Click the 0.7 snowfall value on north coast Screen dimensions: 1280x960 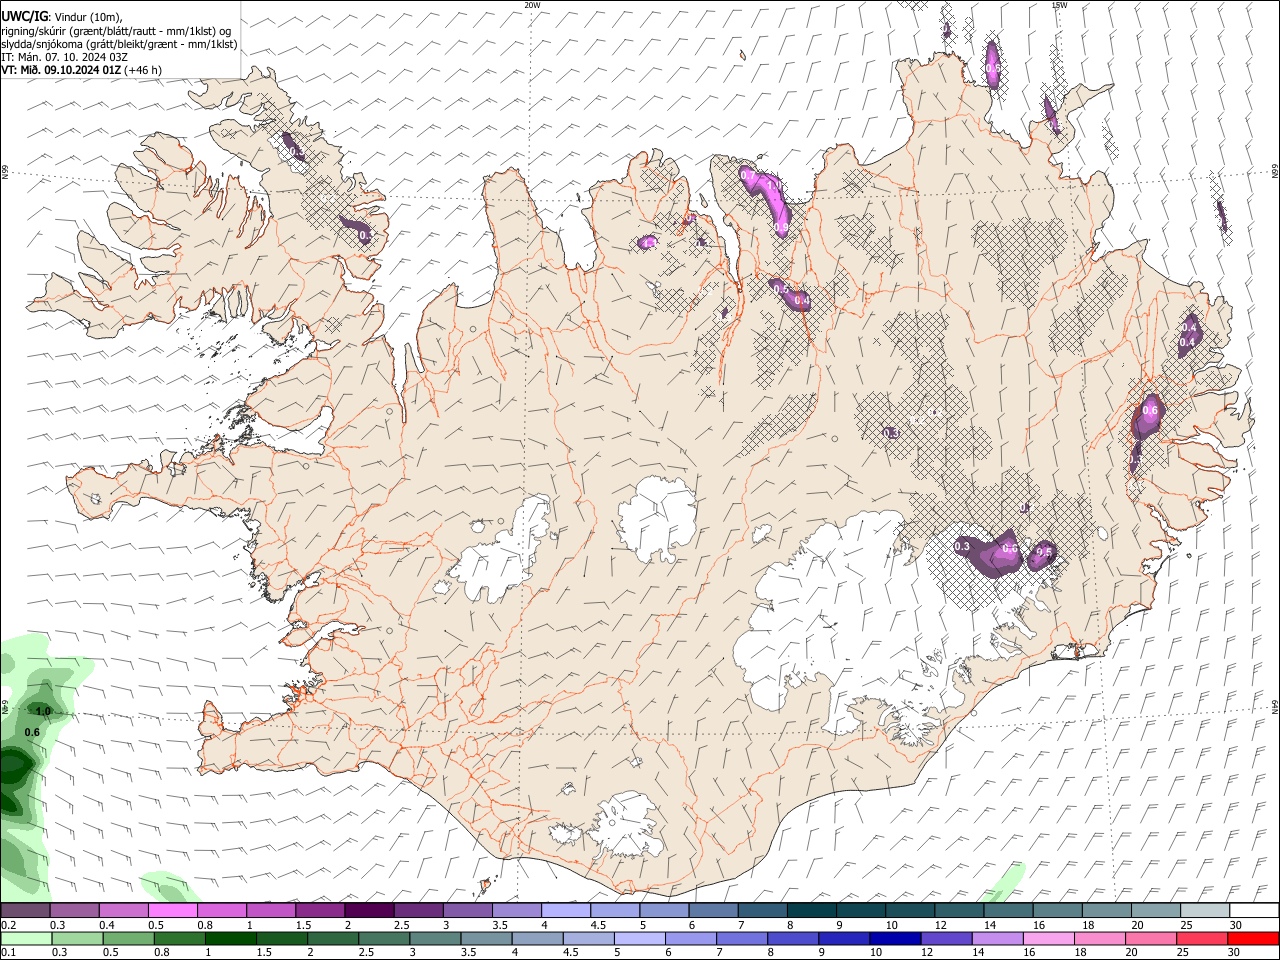coord(747,175)
